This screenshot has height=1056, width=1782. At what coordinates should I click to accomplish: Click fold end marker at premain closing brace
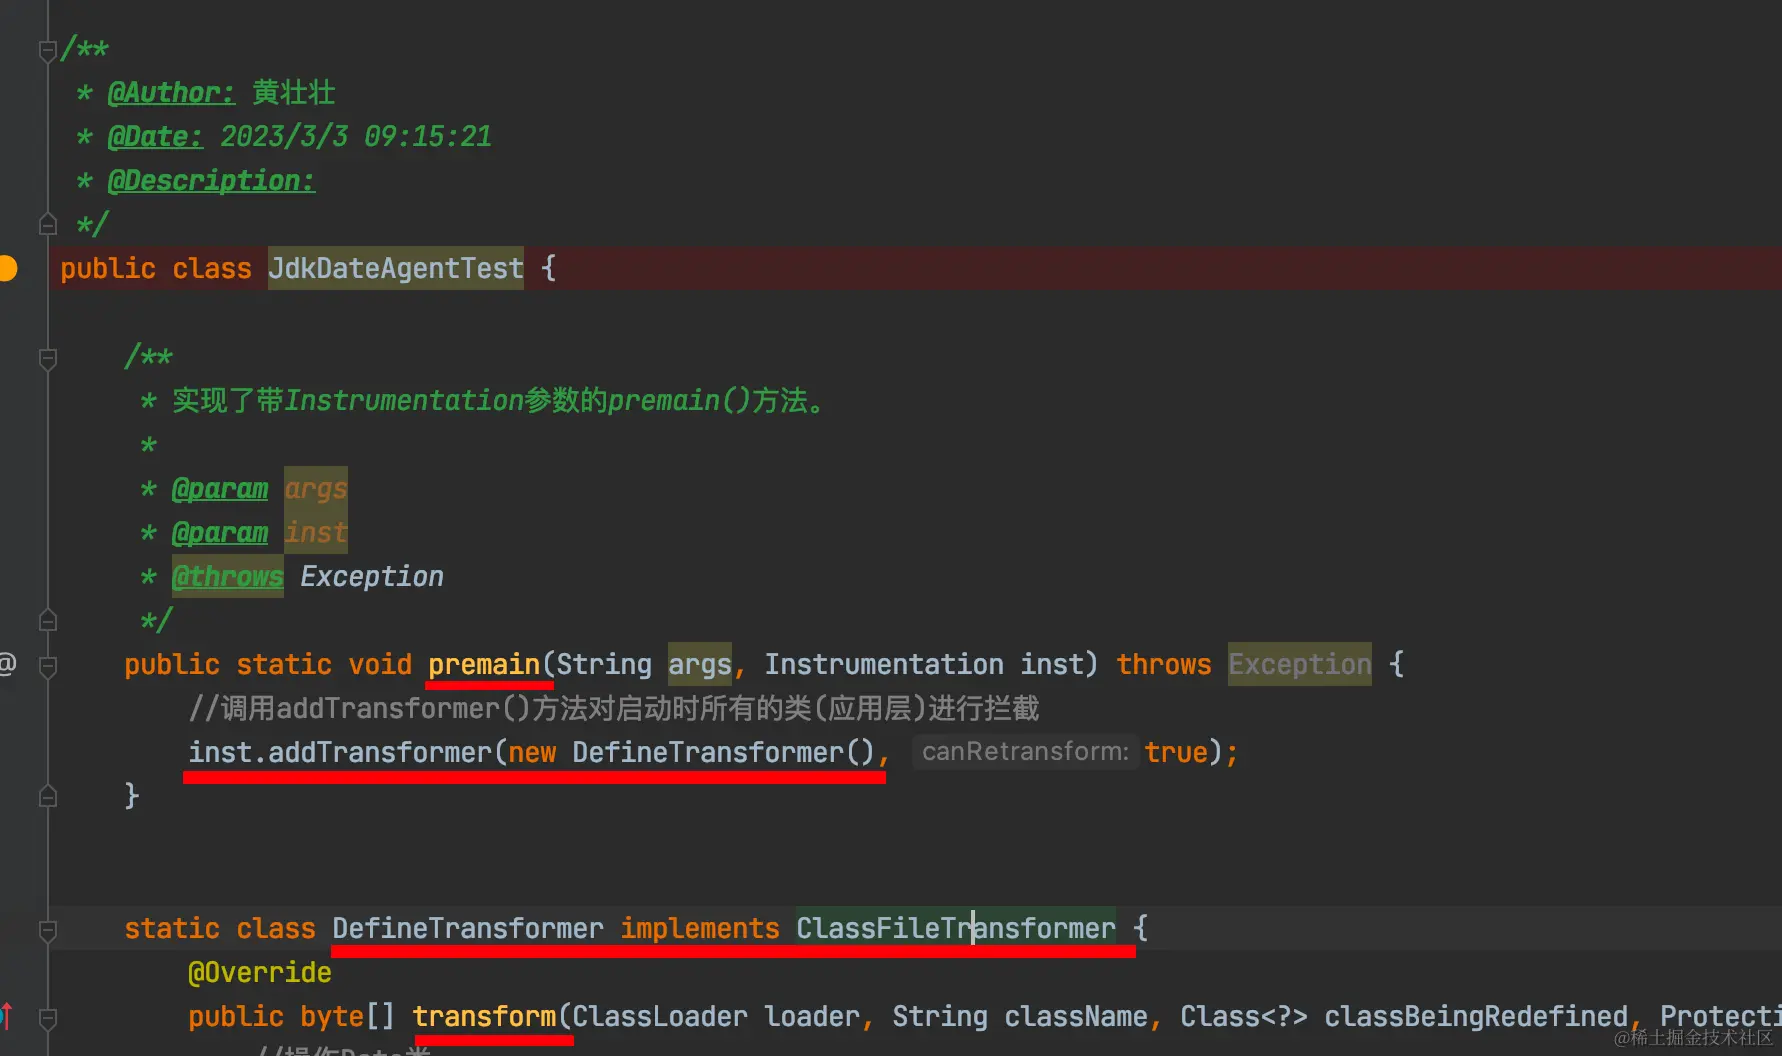47,796
